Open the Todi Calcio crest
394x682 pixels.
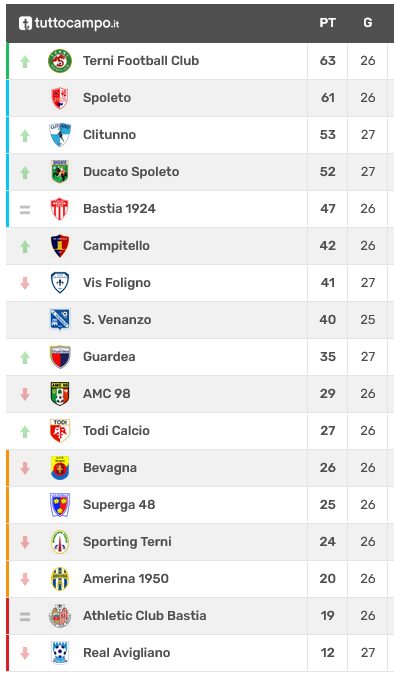(60, 431)
